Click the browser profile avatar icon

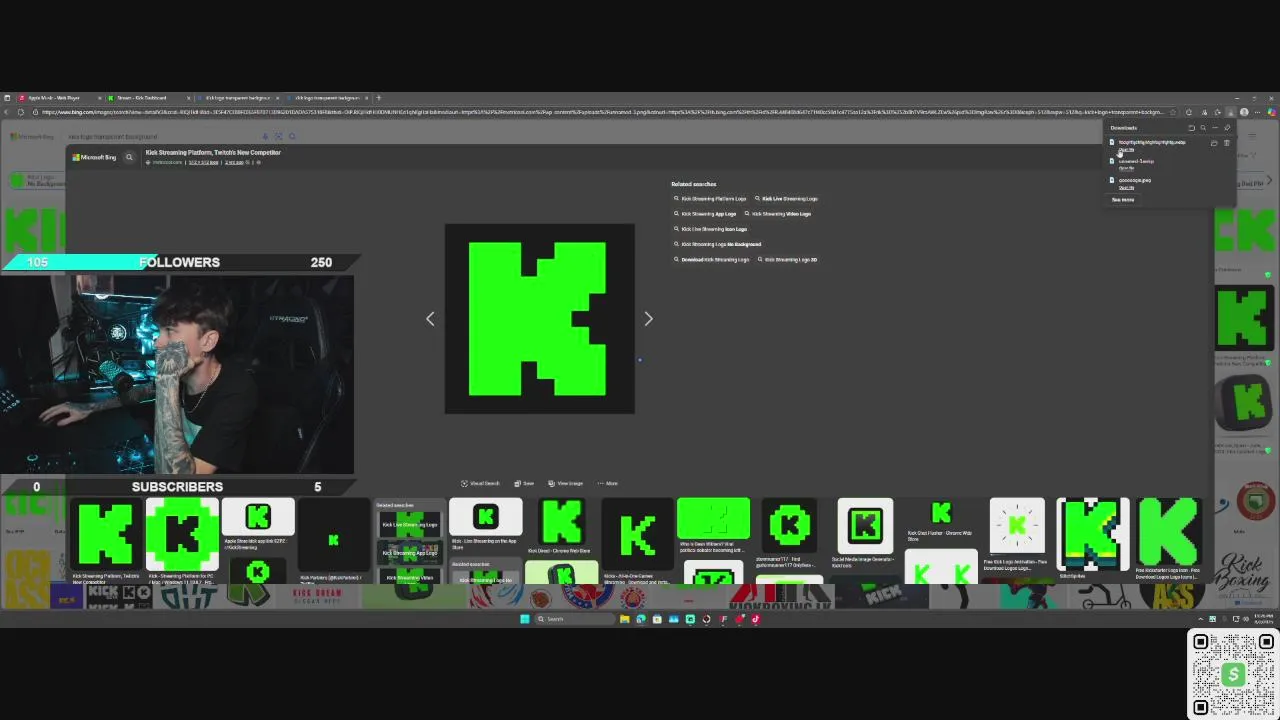point(1244,112)
